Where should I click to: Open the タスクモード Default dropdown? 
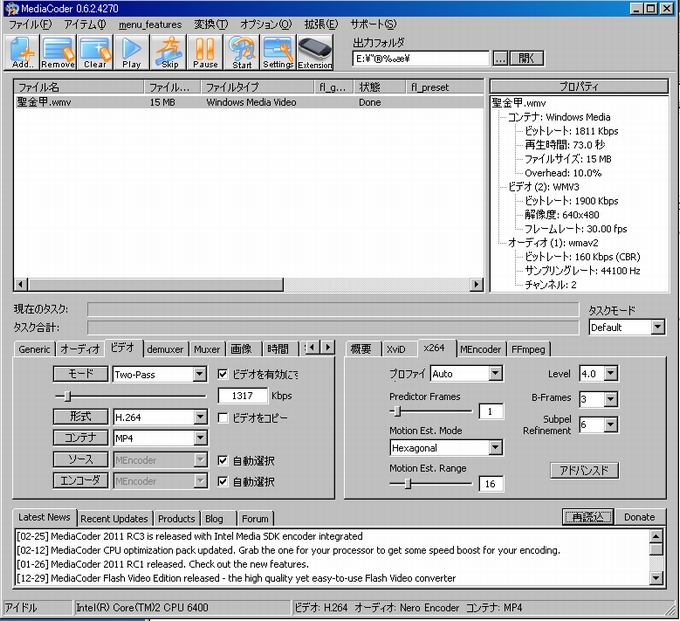tap(657, 327)
